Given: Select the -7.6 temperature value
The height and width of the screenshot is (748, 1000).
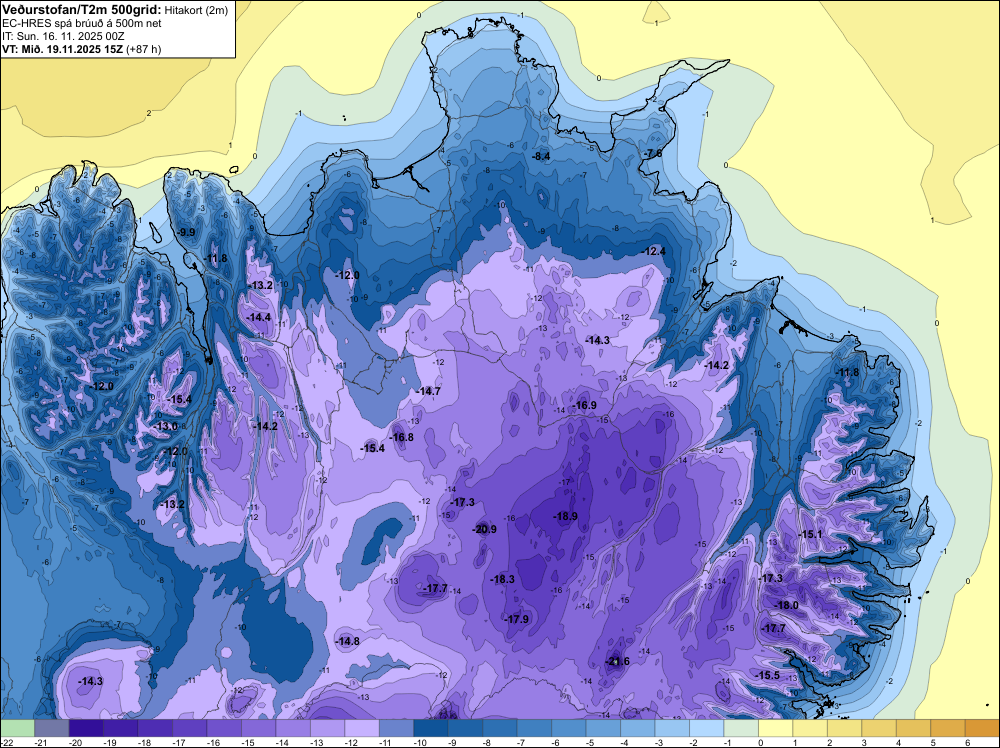Looking at the screenshot, I should click(x=652, y=154).
